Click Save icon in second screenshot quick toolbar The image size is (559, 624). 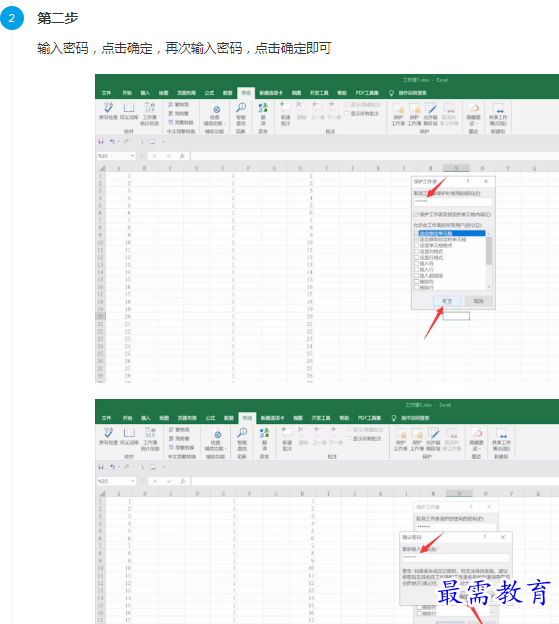pos(101,467)
